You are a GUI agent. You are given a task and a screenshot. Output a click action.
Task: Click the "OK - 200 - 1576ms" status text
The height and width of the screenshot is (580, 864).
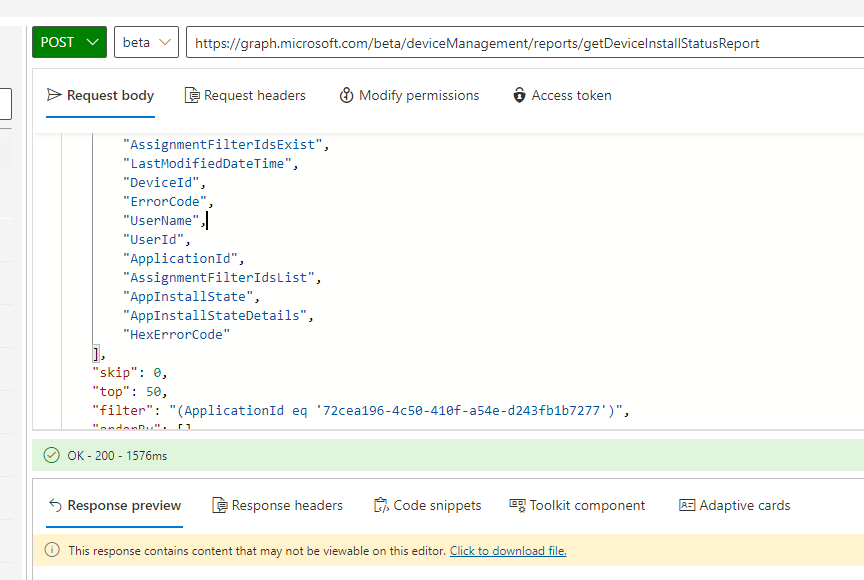(x=117, y=456)
